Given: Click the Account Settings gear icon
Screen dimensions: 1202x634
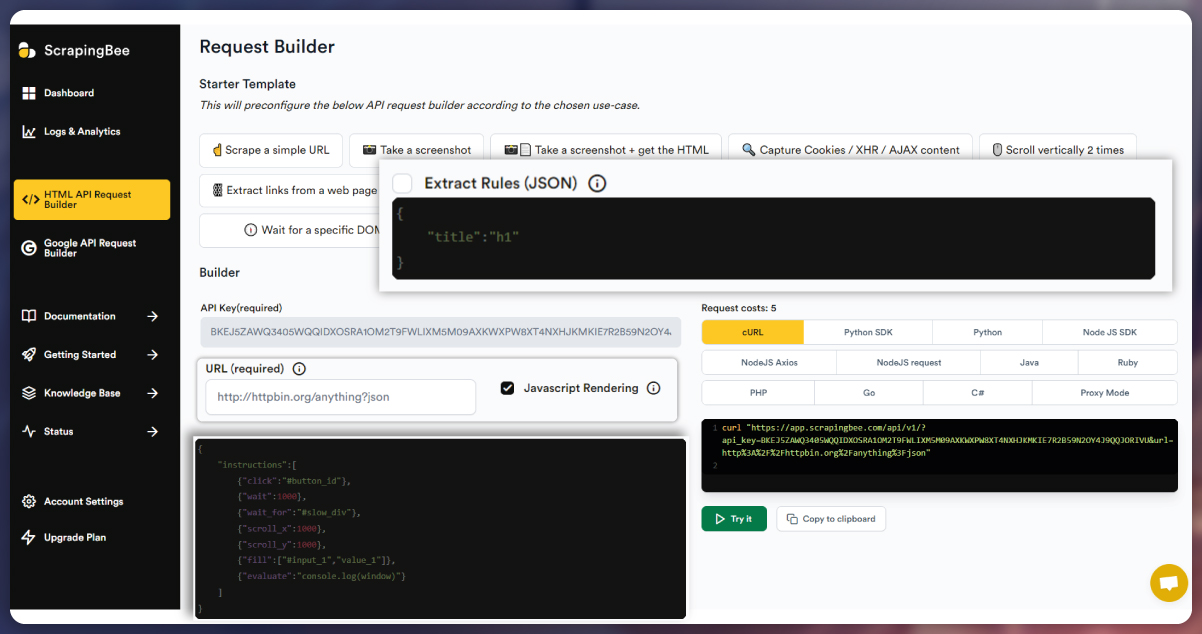Looking at the screenshot, I should coord(29,502).
